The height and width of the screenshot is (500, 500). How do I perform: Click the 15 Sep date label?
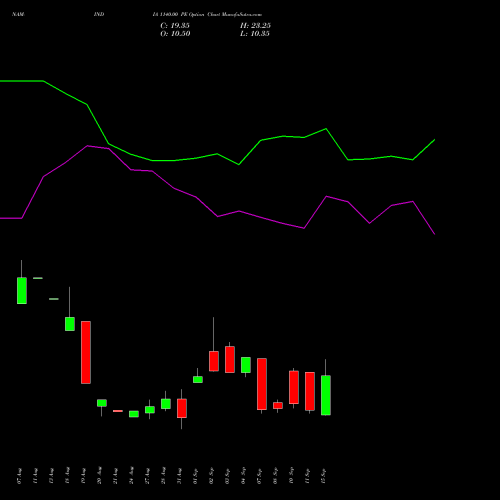click(x=323, y=476)
